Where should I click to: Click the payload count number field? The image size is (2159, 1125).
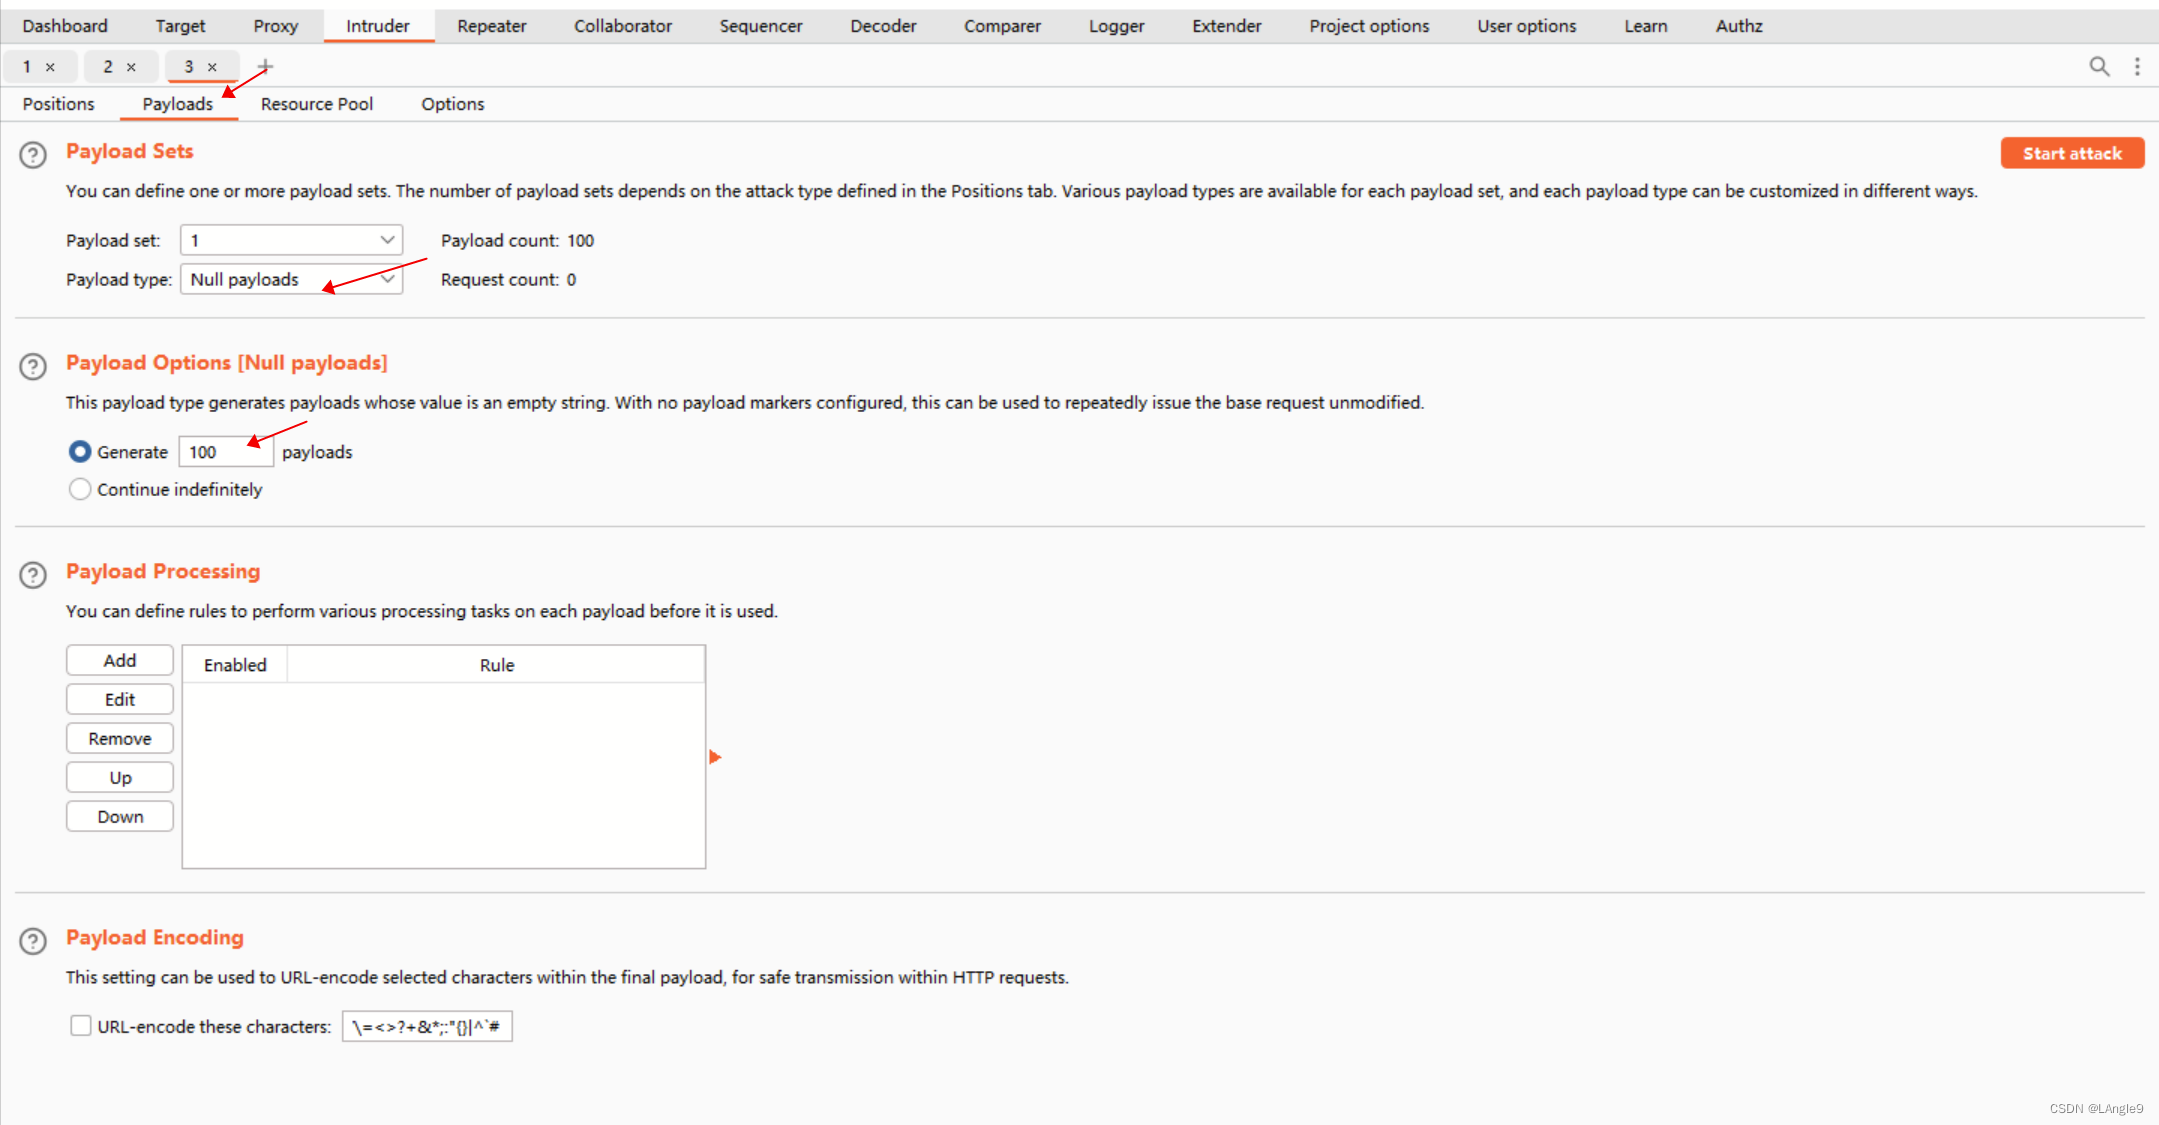225,452
